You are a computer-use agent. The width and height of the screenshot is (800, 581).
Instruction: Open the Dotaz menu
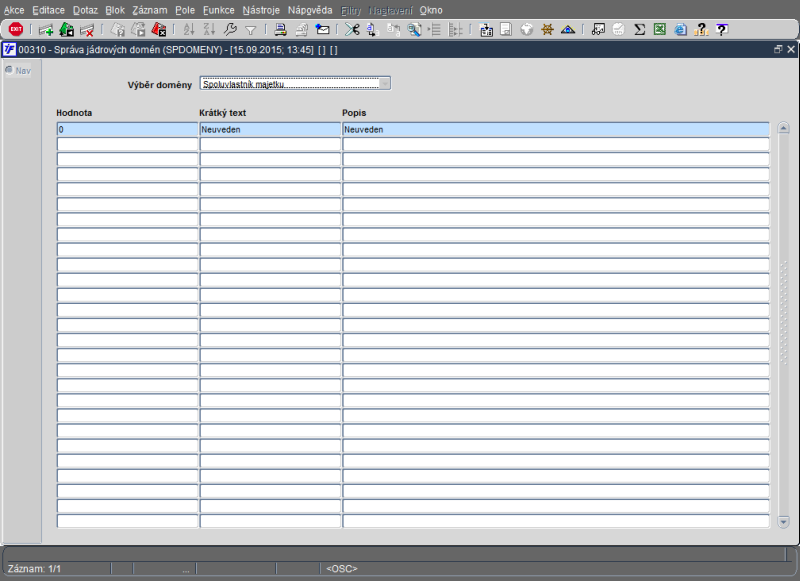coord(85,10)
